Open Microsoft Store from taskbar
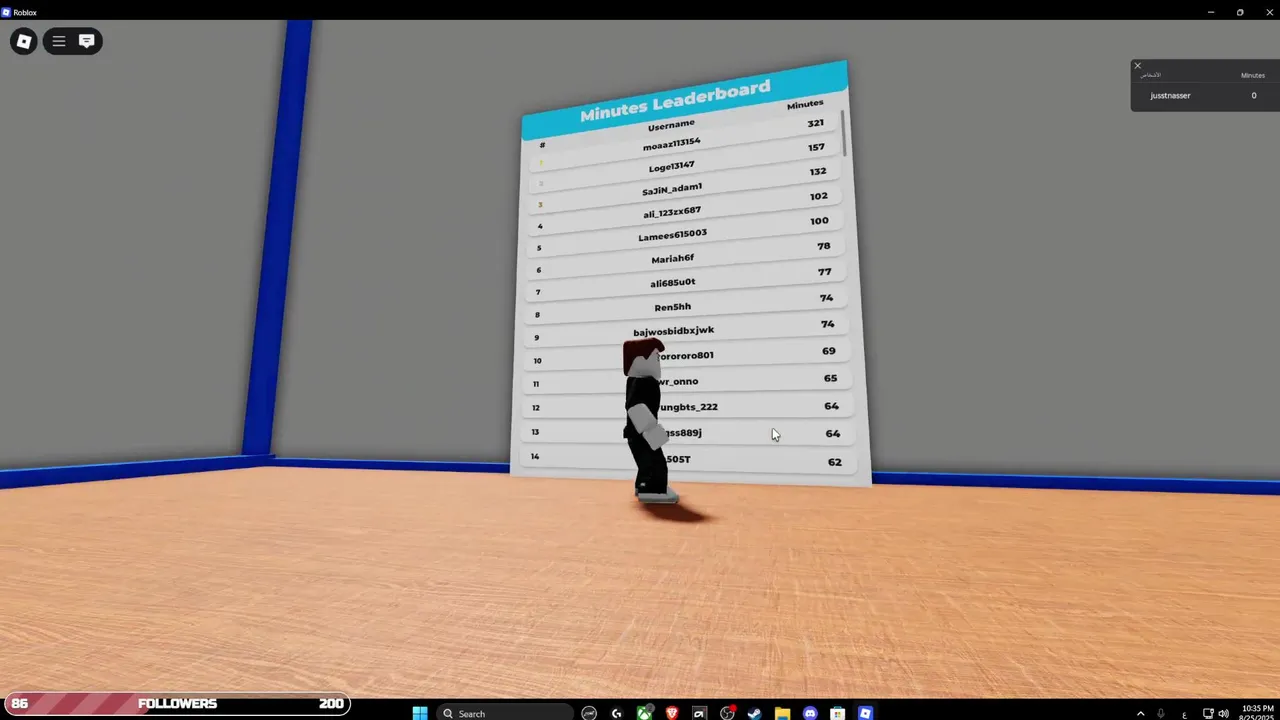 click(x=838, y=713)
